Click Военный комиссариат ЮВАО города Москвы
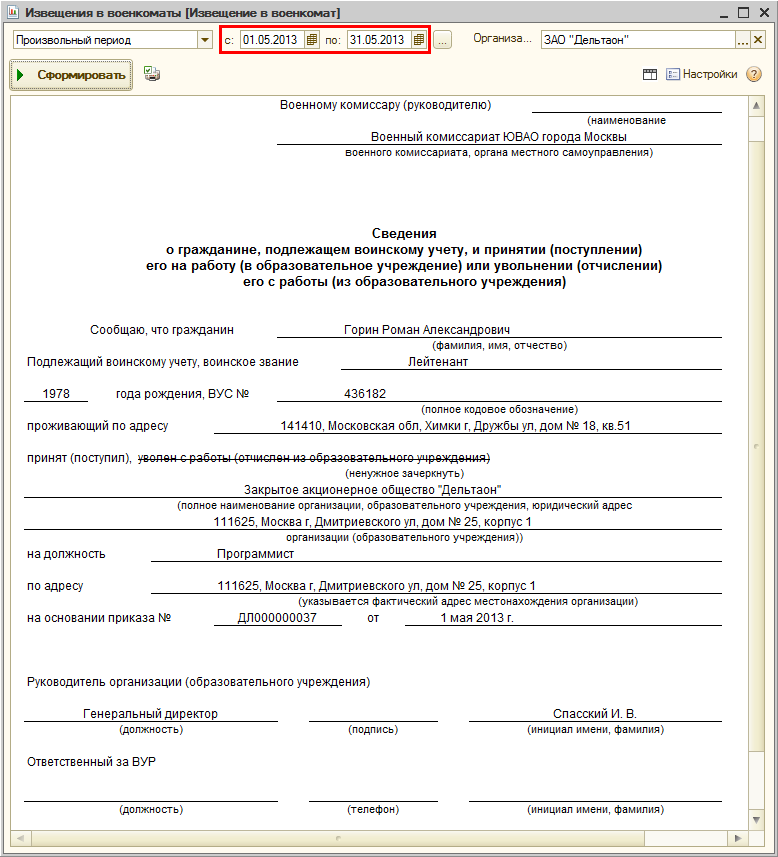 tap(499, 137)
